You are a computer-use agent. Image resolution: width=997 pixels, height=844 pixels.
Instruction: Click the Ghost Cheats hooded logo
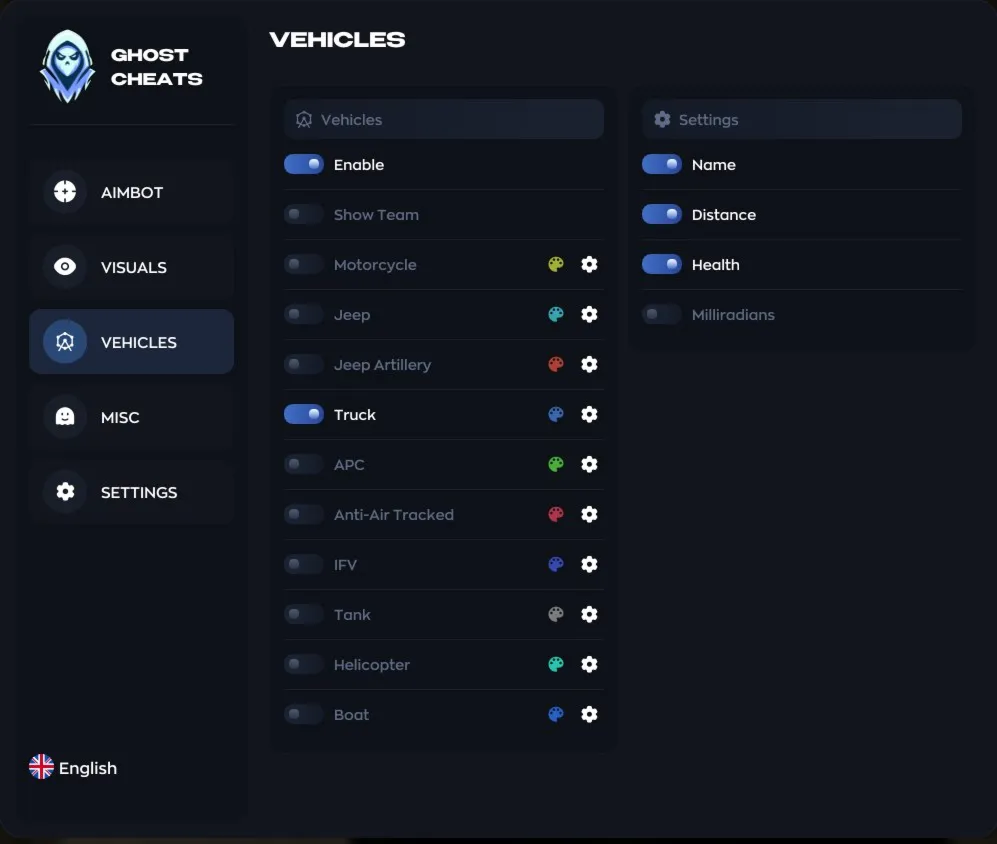pos(67,66)
